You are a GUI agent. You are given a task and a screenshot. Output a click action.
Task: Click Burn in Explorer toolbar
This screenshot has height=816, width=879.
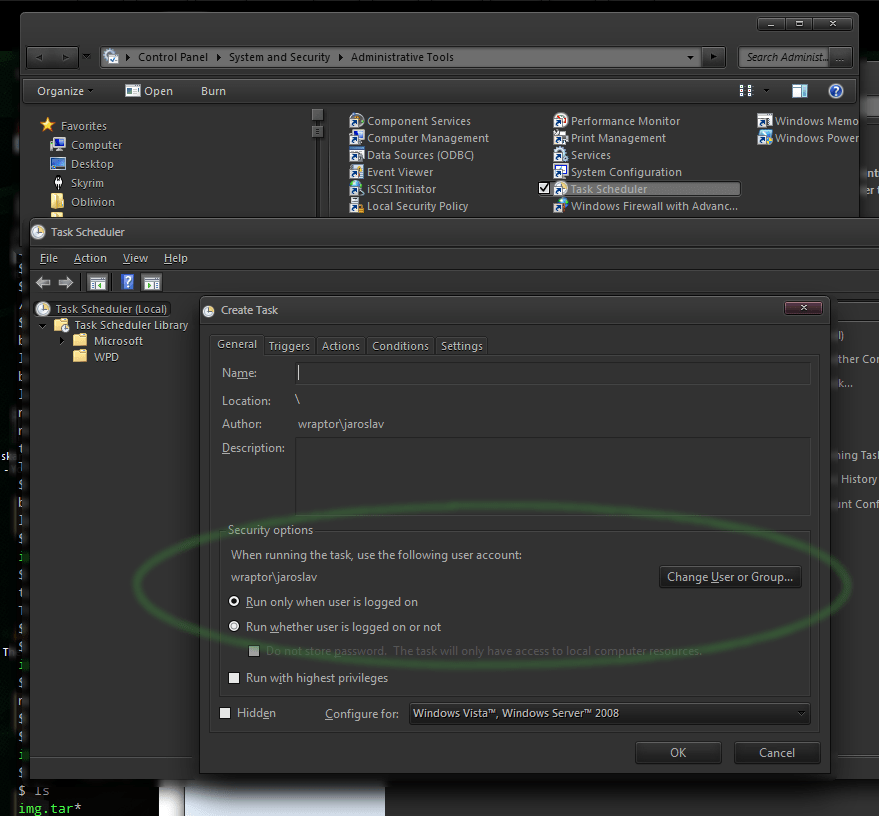[213, 91]
